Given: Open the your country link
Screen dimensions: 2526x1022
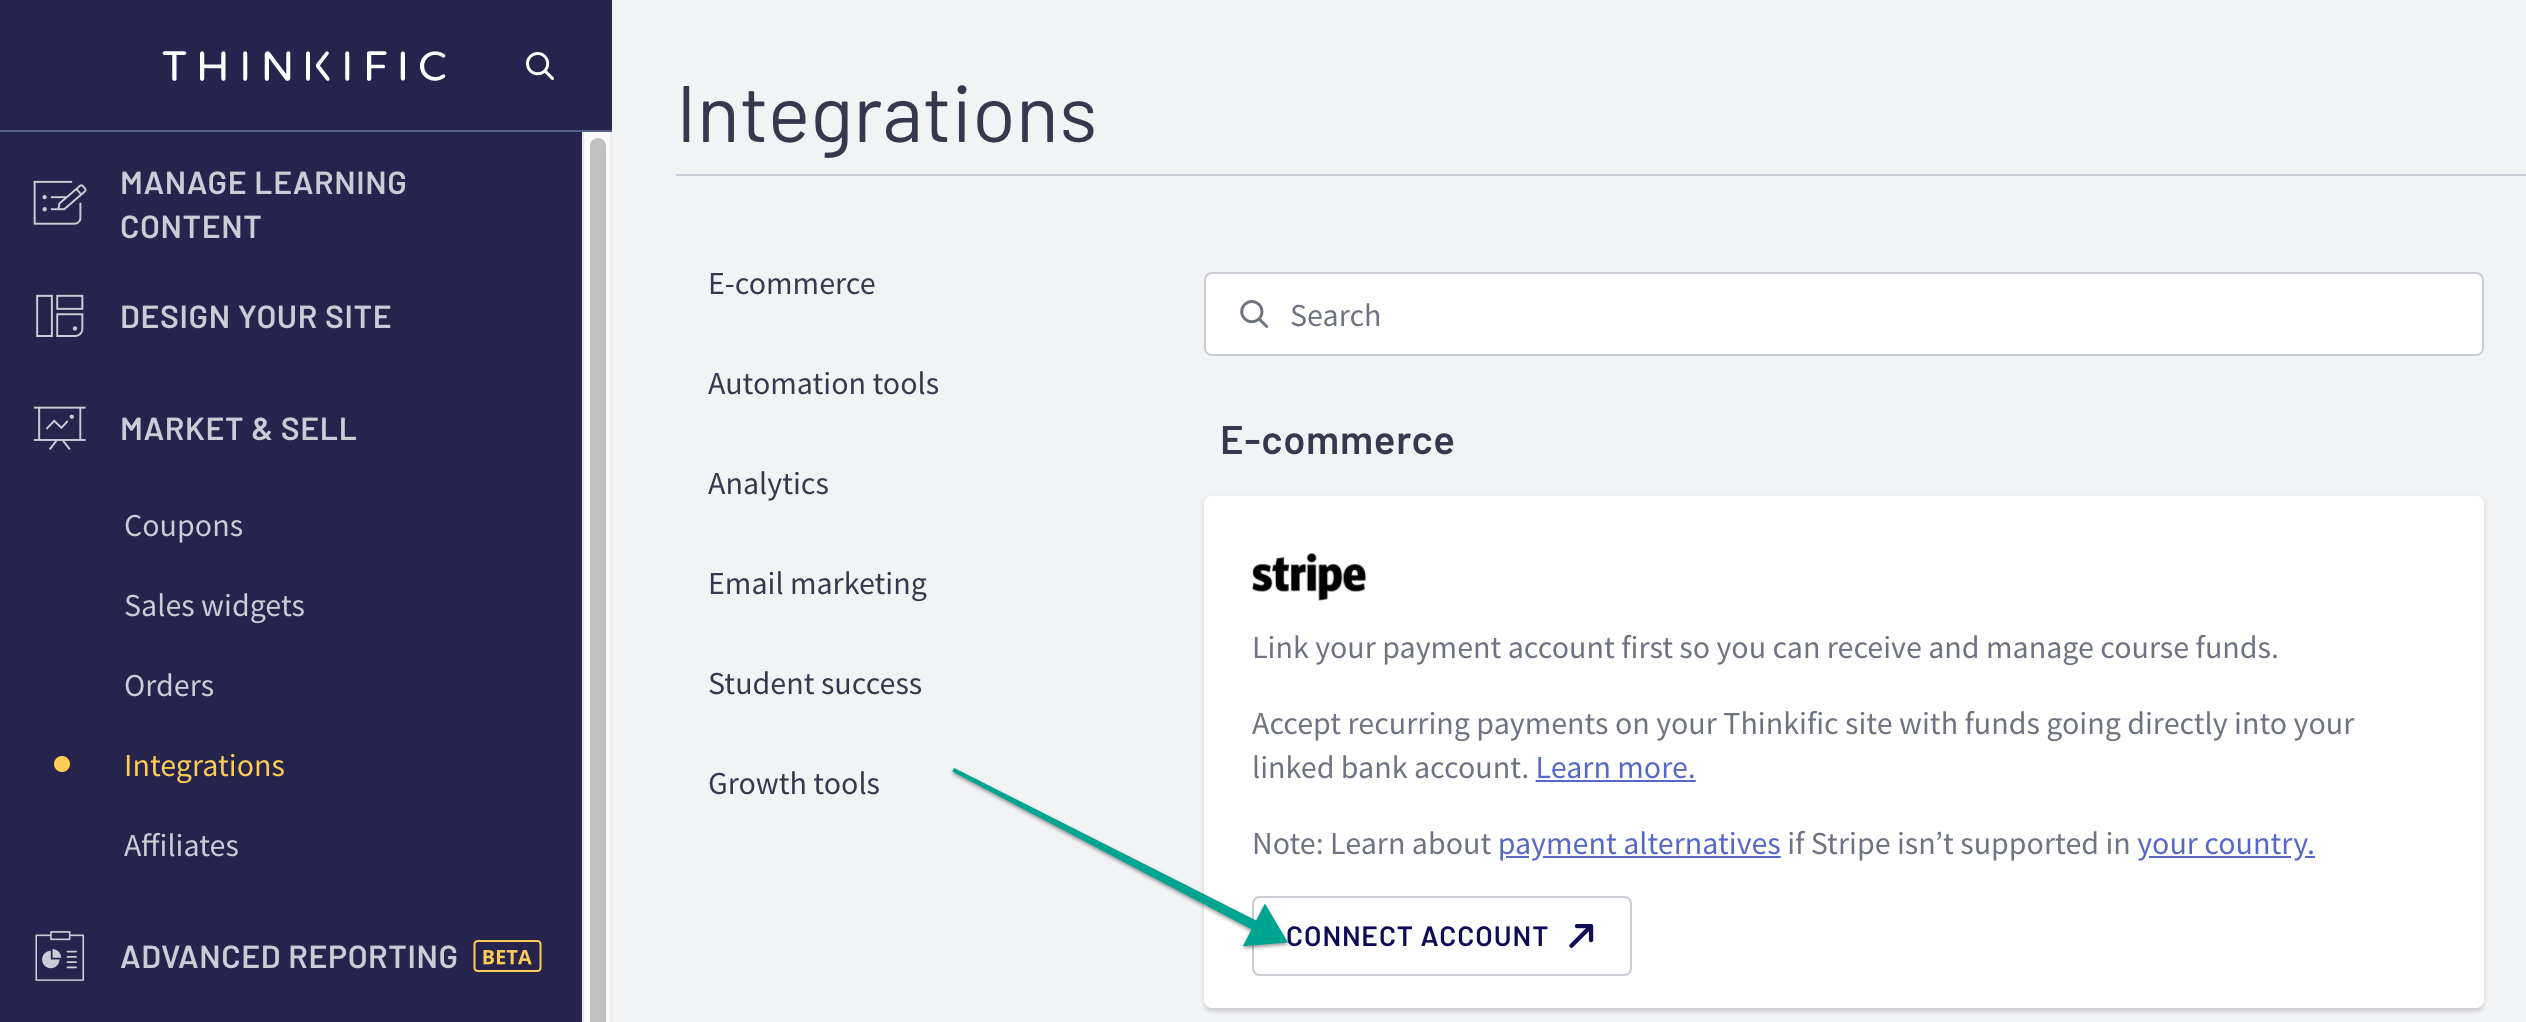Looking at the screenshot, I should [x=2224, y=843].
